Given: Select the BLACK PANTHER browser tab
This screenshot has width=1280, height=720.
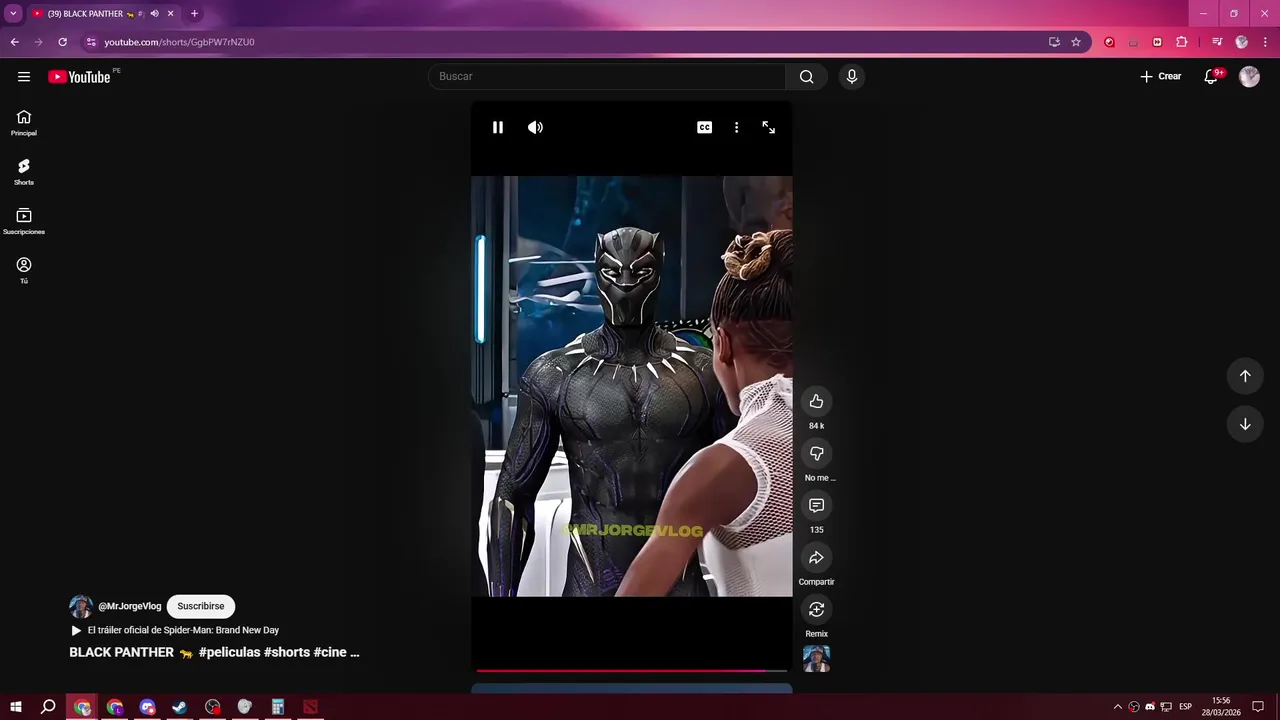Looking at the screenshot, I should coord(103,14).
